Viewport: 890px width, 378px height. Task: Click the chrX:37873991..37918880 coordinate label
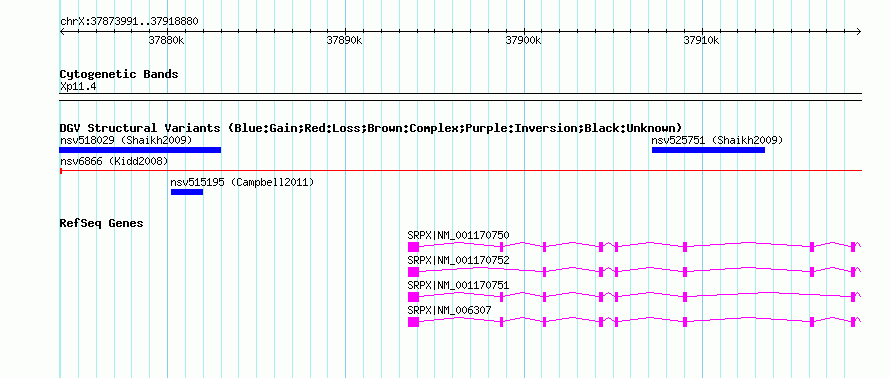tap(129, 22)
